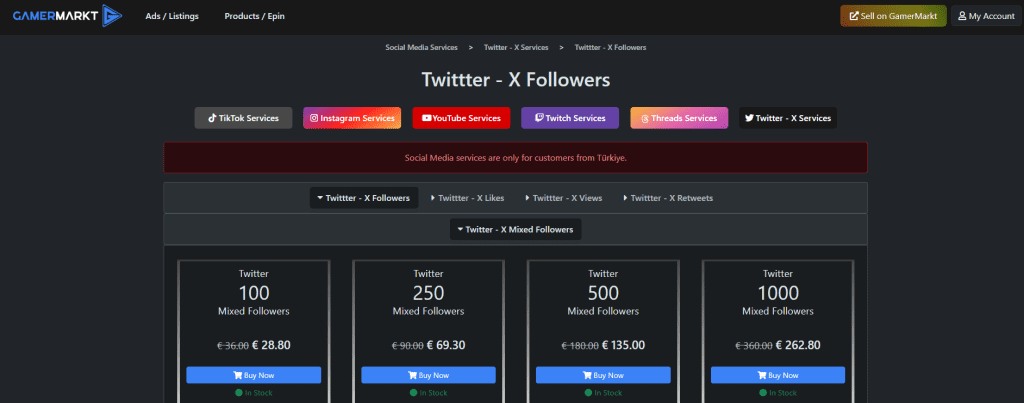Buy Now for 250 Mixed Followers
This screenshot has width=1024, height=403.
coord(428,375)
